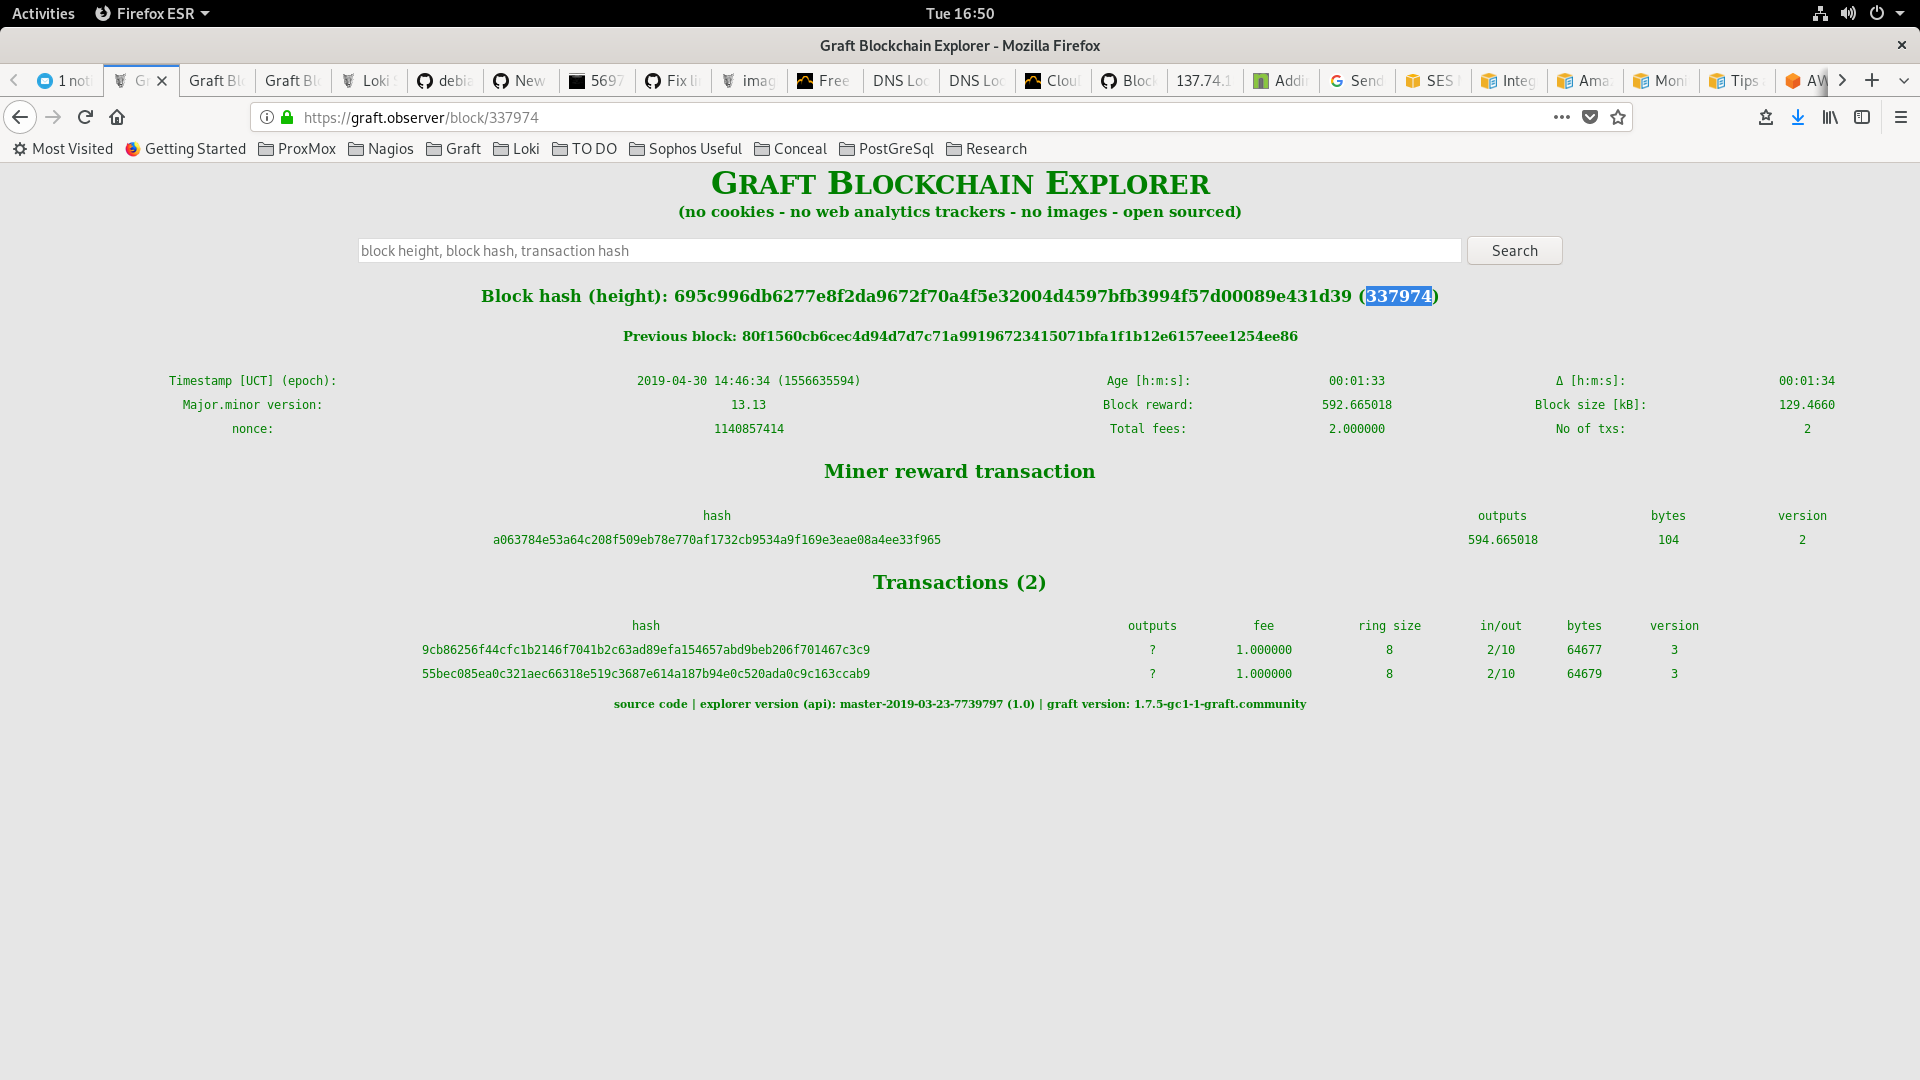
Task: Click the reload page icon
Action: 85,117
